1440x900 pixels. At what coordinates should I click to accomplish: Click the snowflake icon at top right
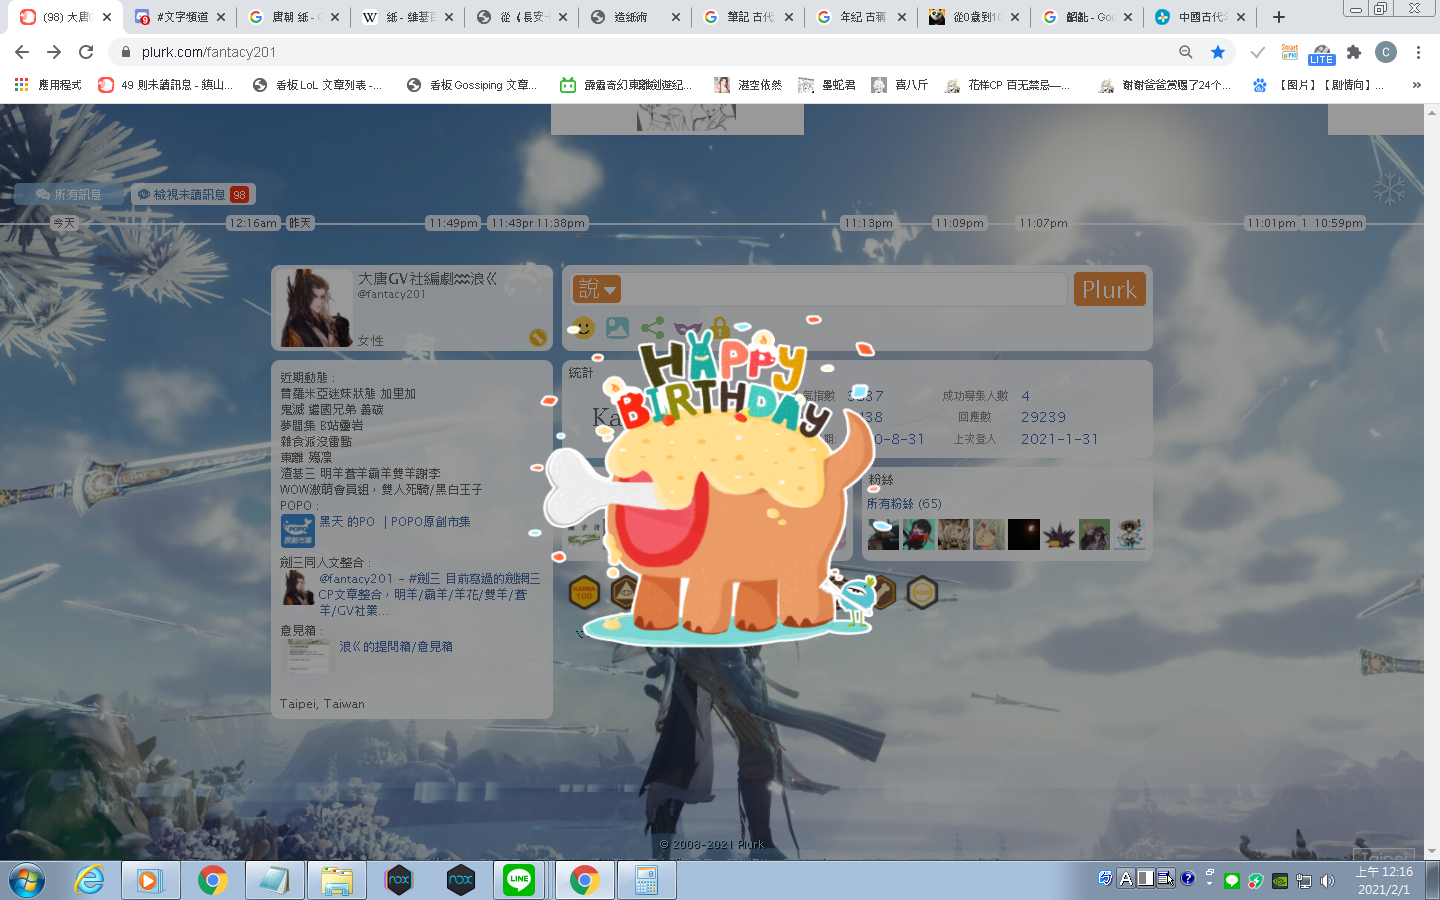pos(1389,188)
